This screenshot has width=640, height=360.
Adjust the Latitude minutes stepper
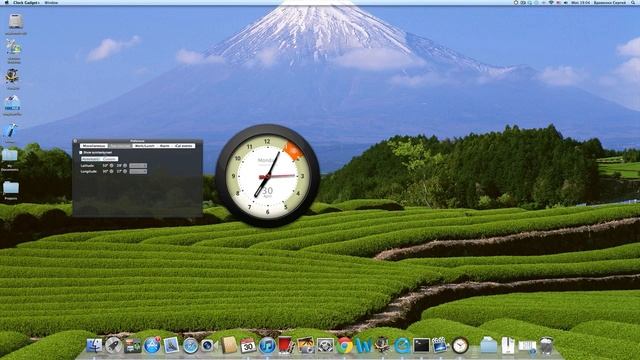pyautogui.click(x=125, y=166)
